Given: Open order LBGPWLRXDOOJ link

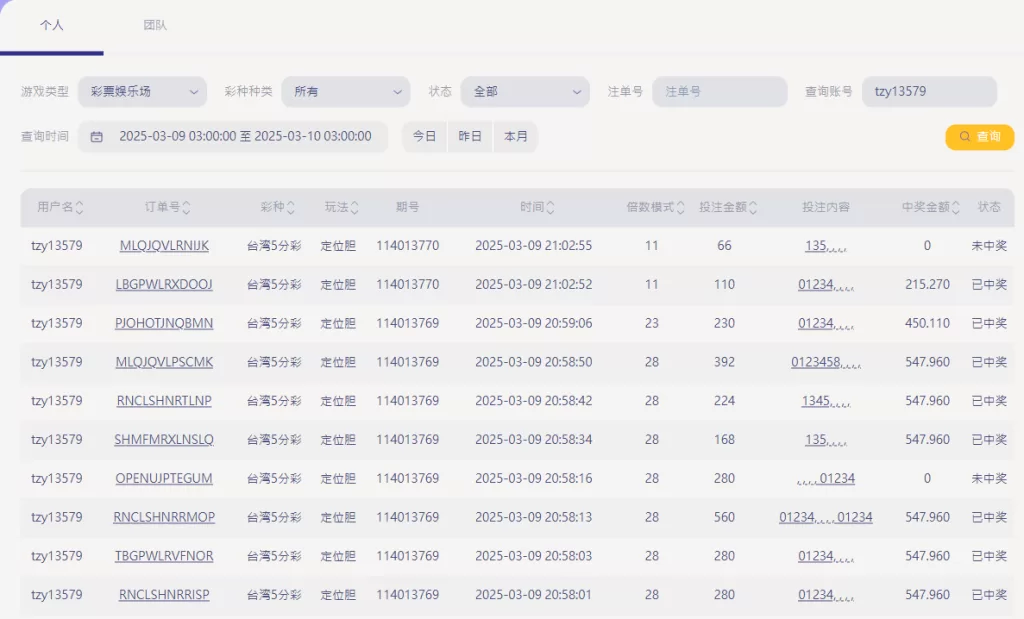Looking at the screenshot, I should click(164, 284).
